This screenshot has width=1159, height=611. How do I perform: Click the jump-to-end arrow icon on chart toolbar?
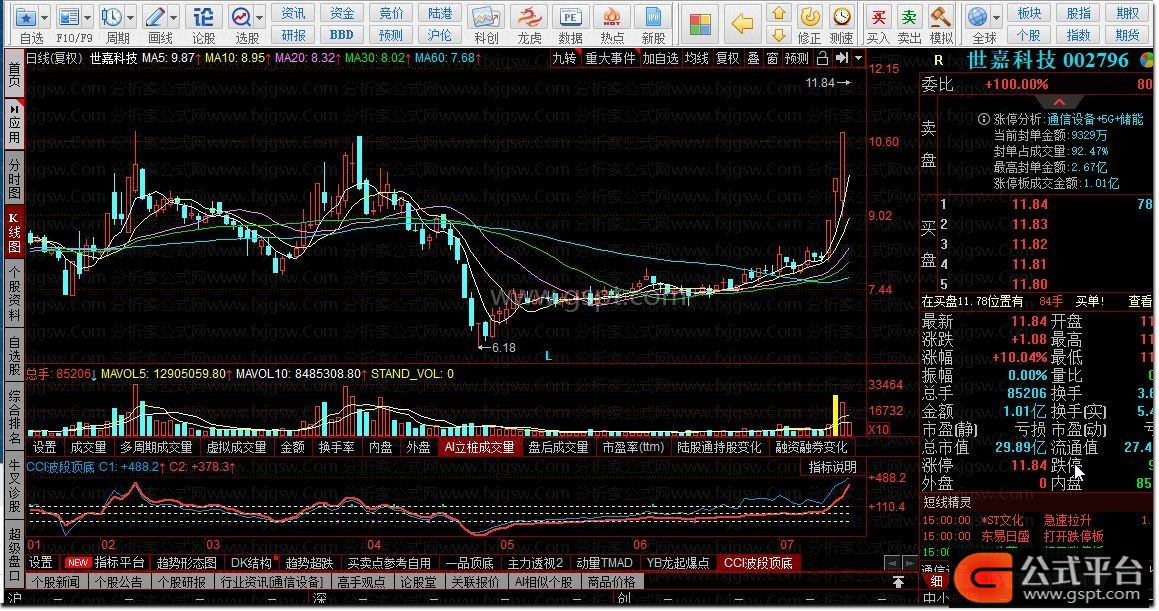842,58
